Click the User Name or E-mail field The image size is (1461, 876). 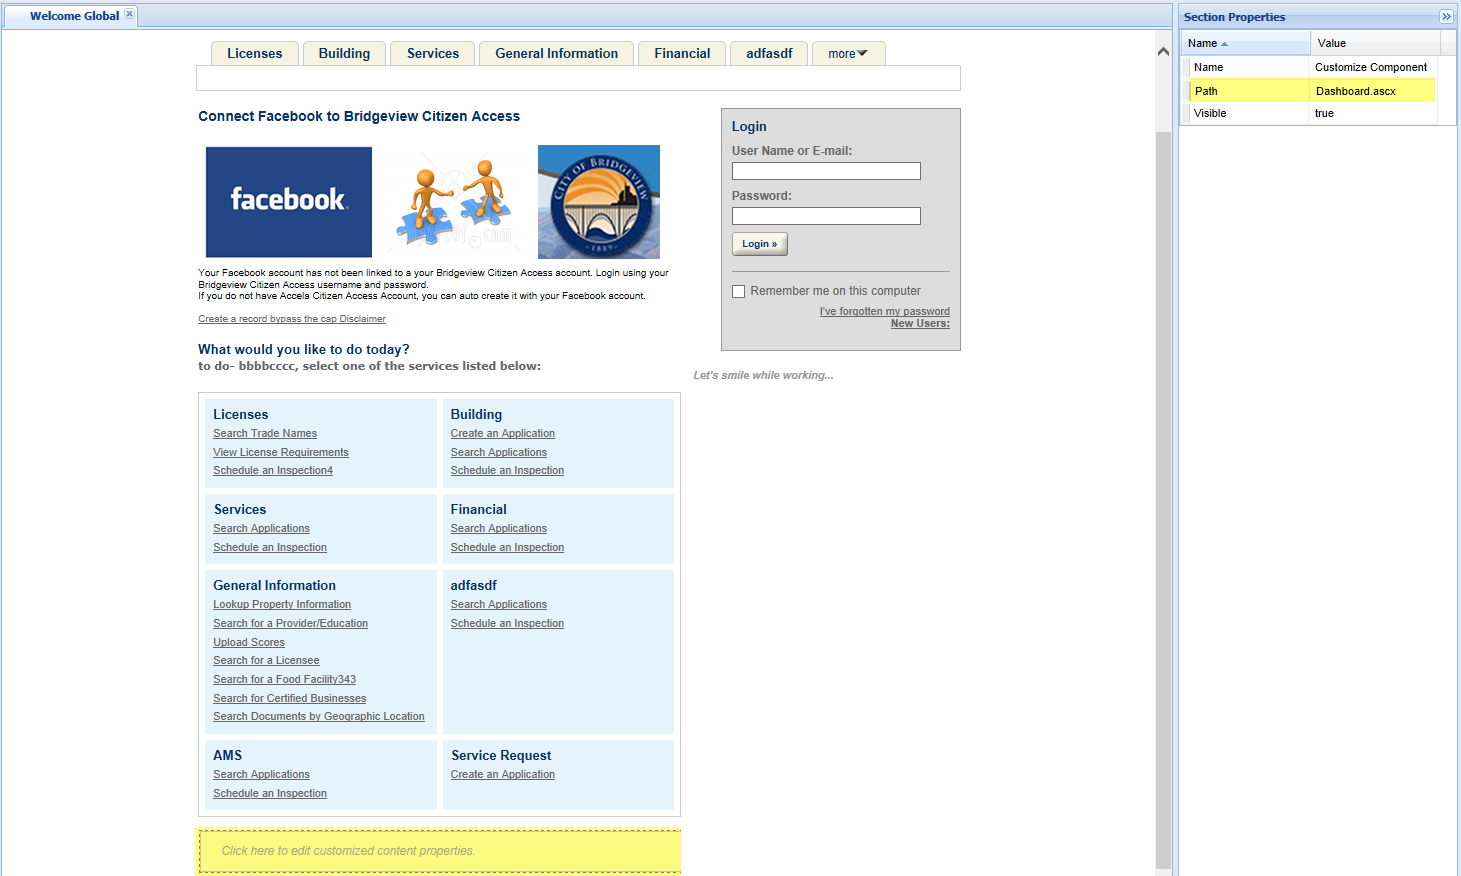[826, 171]
